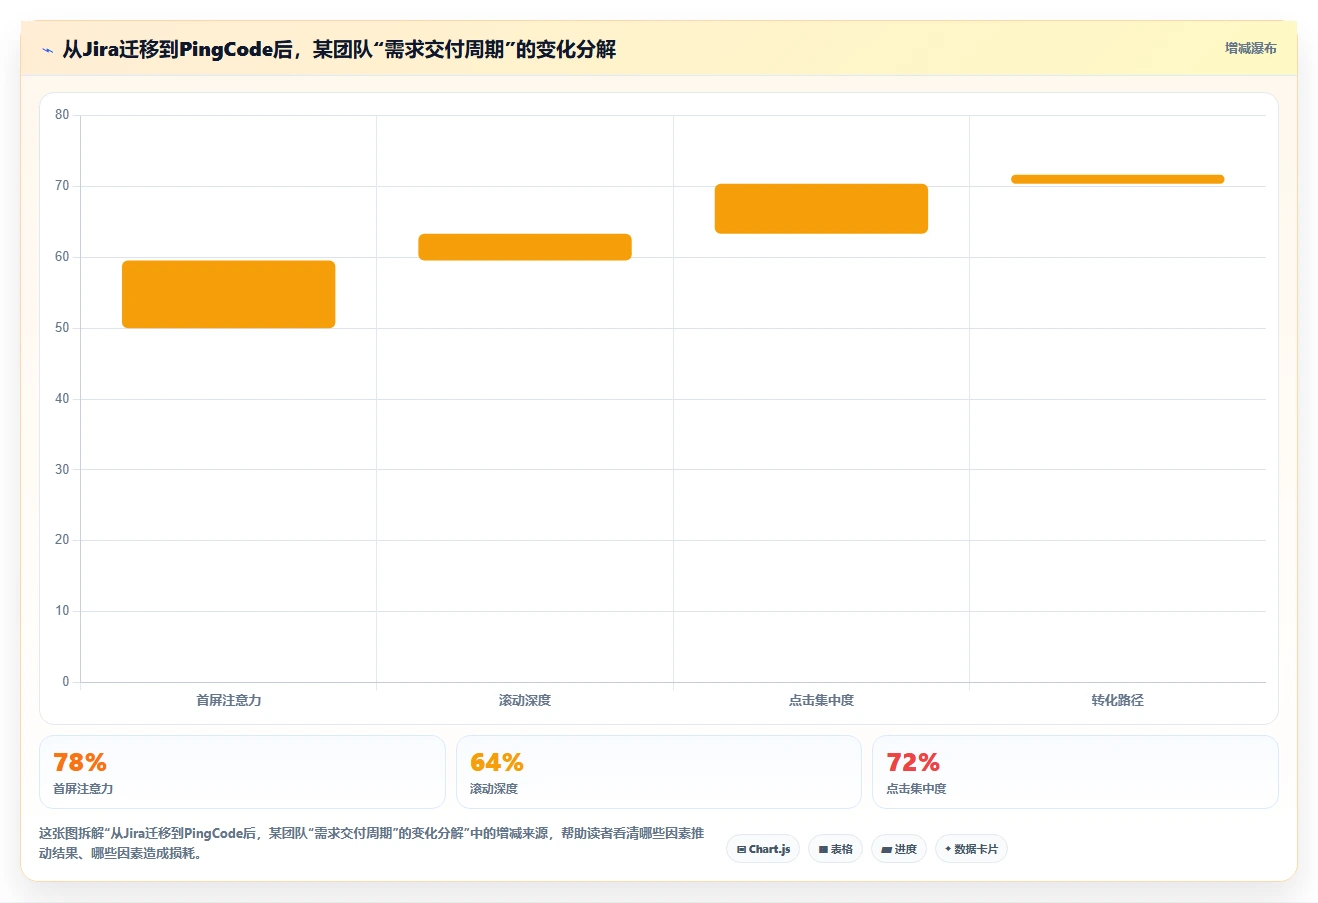Viewport: 1318px width, 903px height.
Task: Click the 增减瀑布 label in the header
Action: click(1251, 48)
